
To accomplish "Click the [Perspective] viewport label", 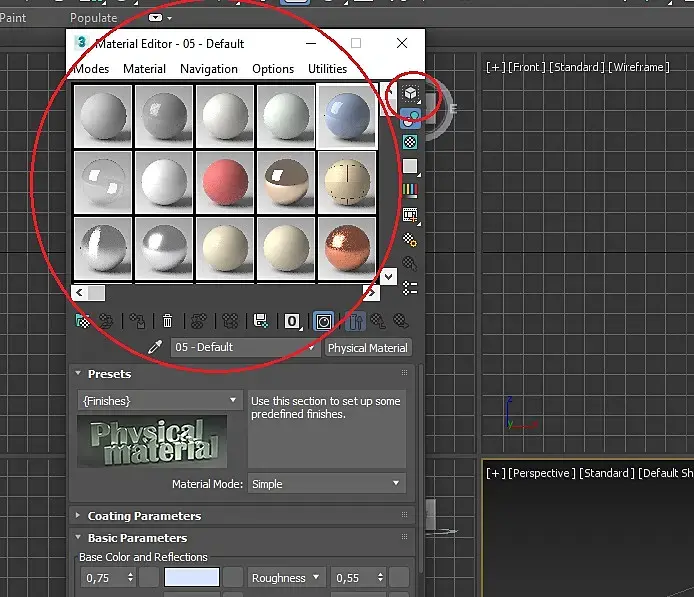I will (542, 473).
